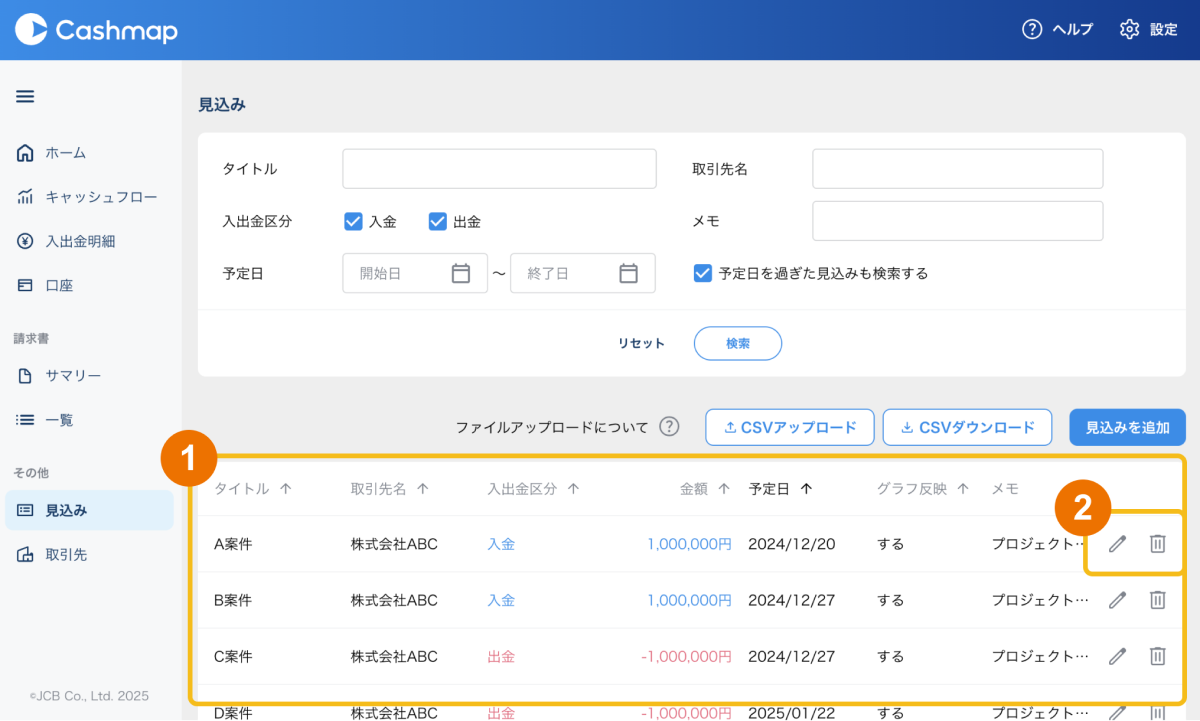1200x721 pixels.
Task: Open settings gear icon in header
Action: [1129, 29]
